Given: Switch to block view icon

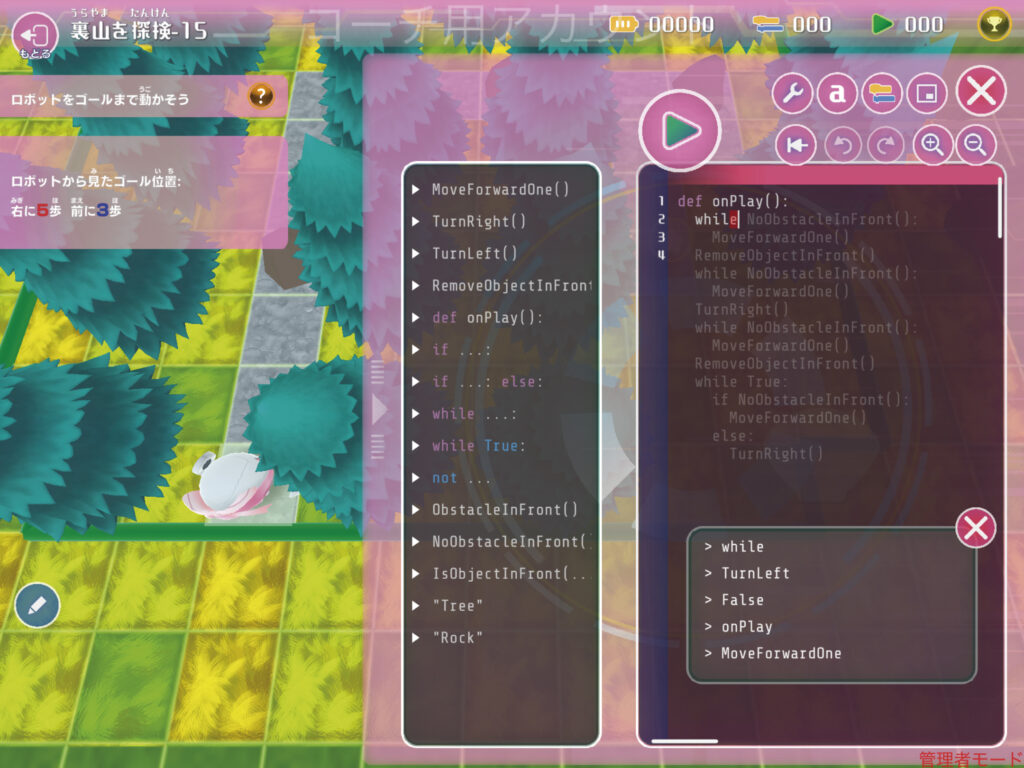Looking at the screenshot, I should coord(881,94).
